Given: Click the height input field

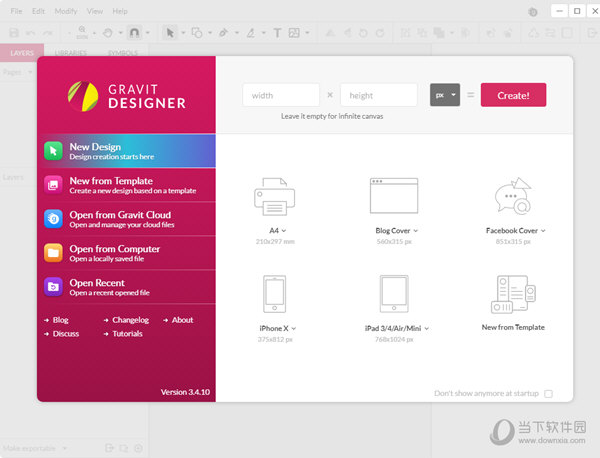Looking at the screenshot, I should (378, 95).
